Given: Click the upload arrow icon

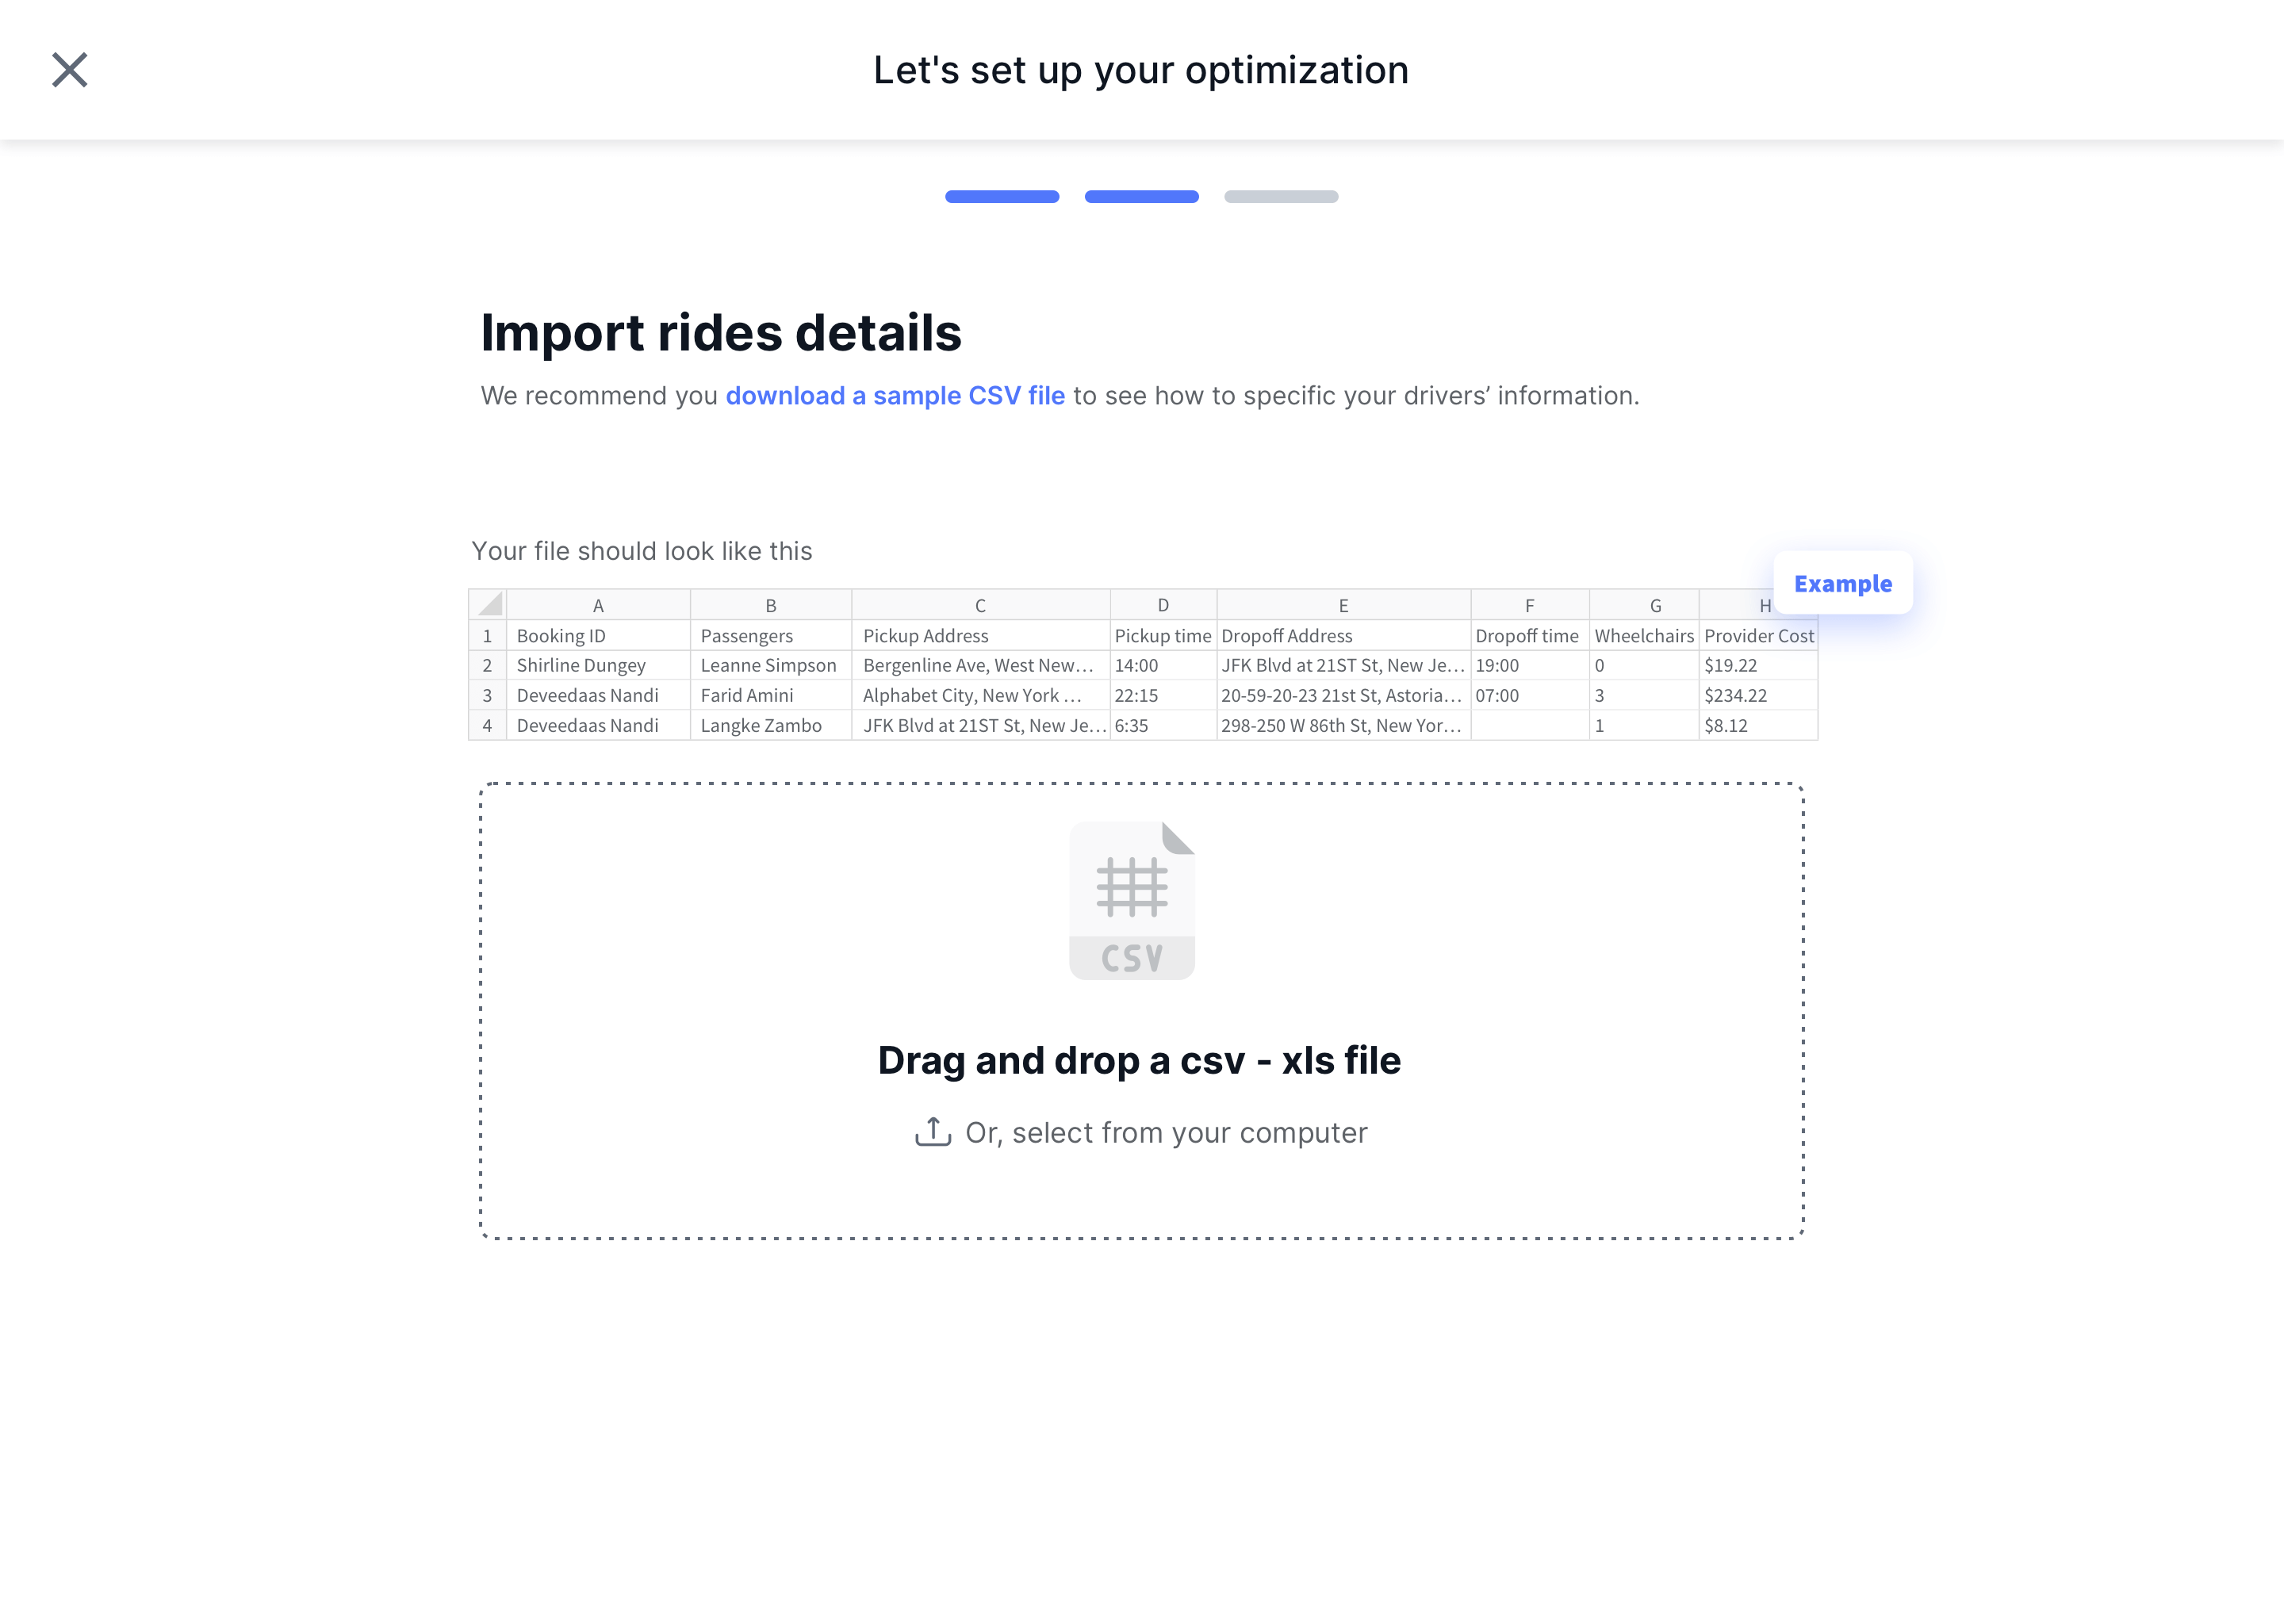Looking at the screenshot, I should tap(933, 1131).
